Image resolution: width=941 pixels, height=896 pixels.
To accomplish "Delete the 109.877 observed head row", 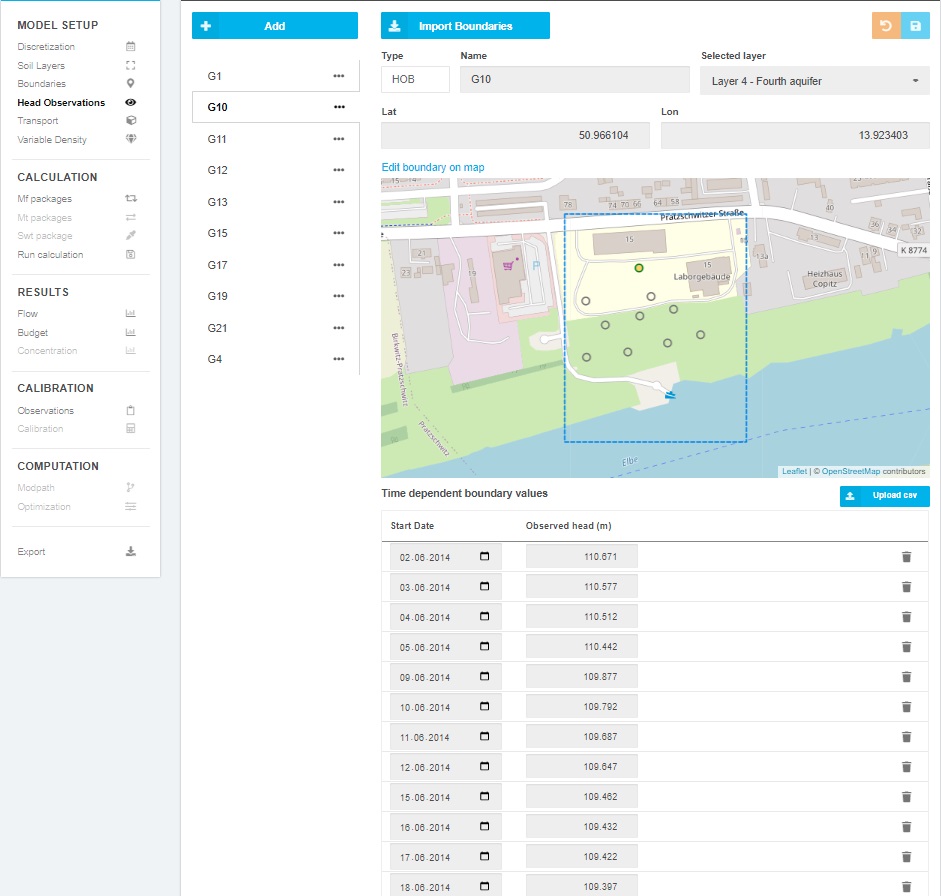I will pos(906,677).
